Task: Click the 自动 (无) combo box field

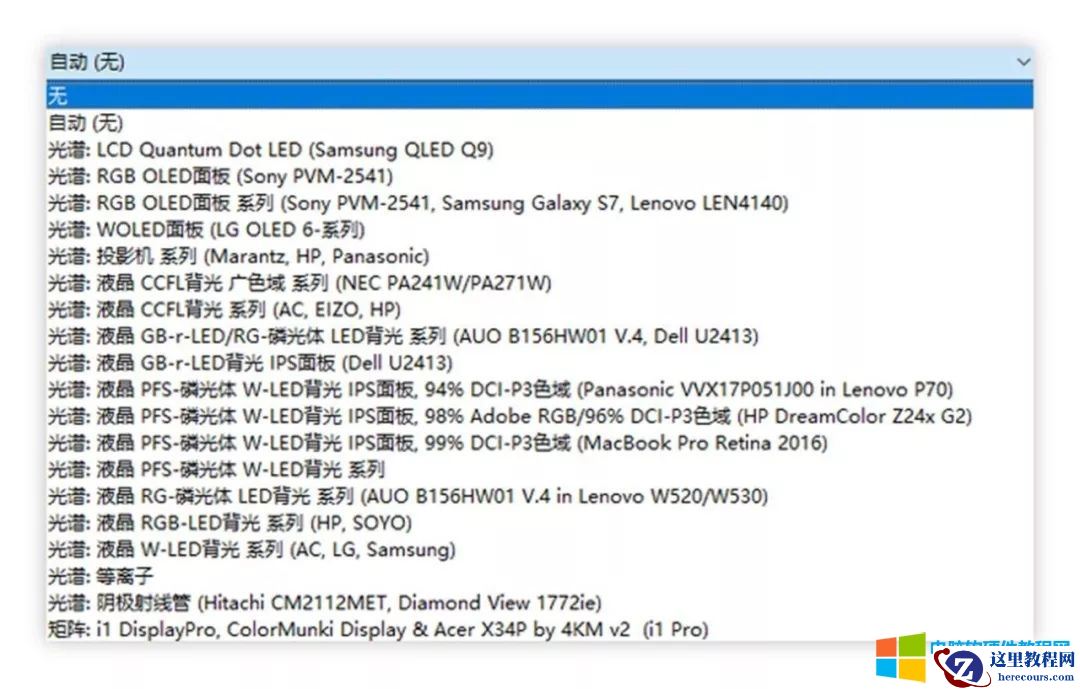Action: tap(540, 62)
